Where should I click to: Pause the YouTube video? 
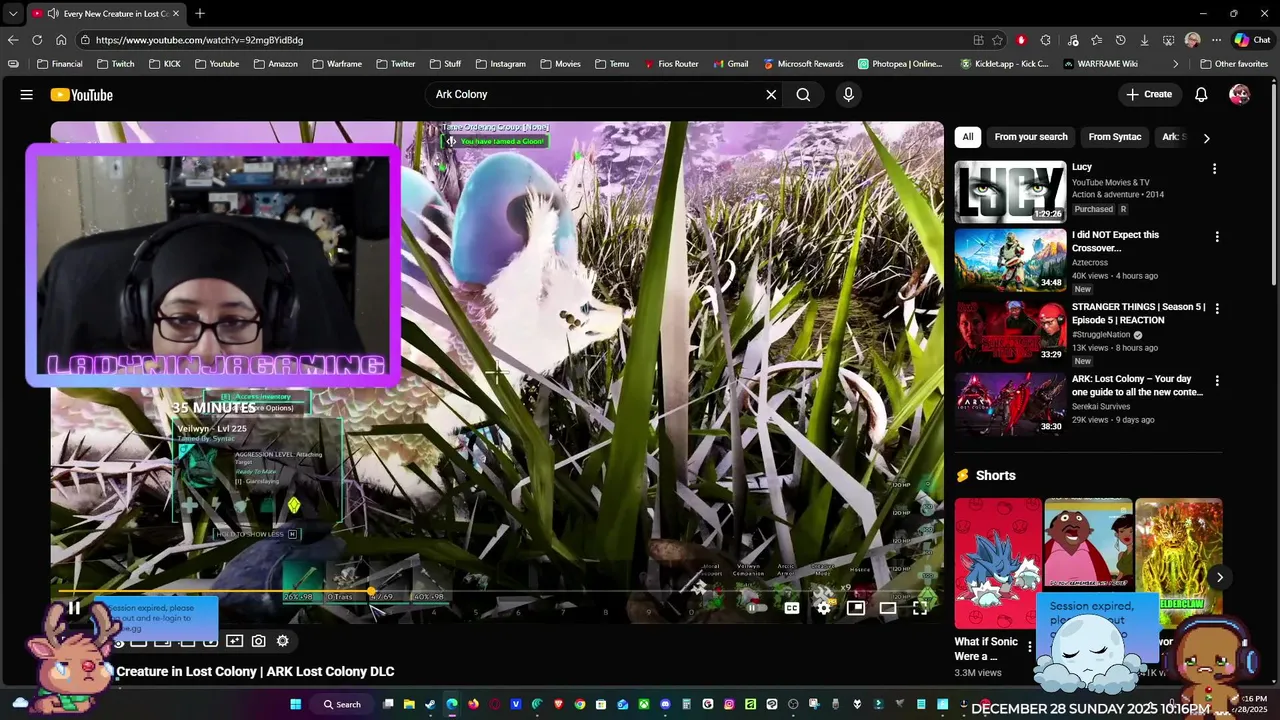[x=74, y=607]
